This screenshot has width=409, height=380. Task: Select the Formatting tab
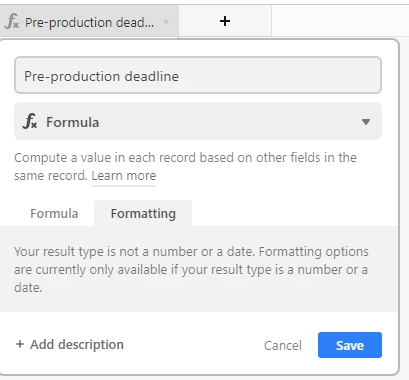click(143, 213)
